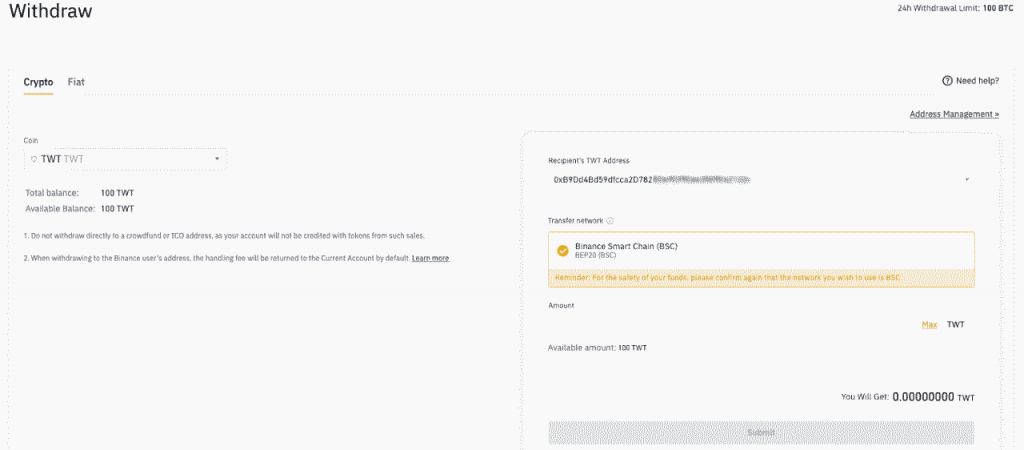Expand the recipient address dropdown arrow

967,180
